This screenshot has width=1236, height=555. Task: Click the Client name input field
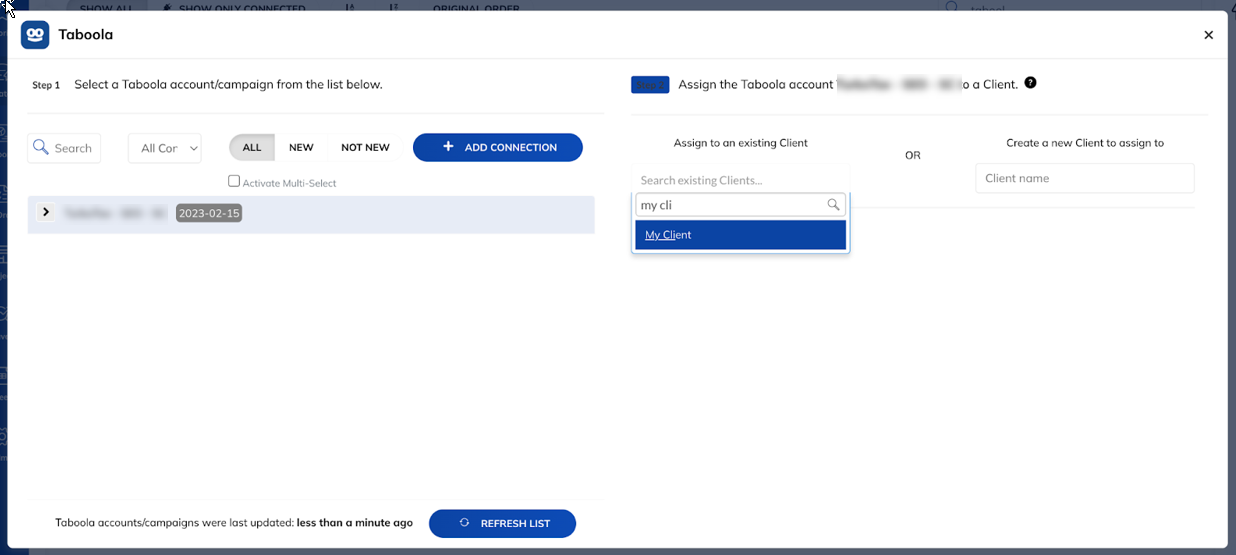point(1085,178)
